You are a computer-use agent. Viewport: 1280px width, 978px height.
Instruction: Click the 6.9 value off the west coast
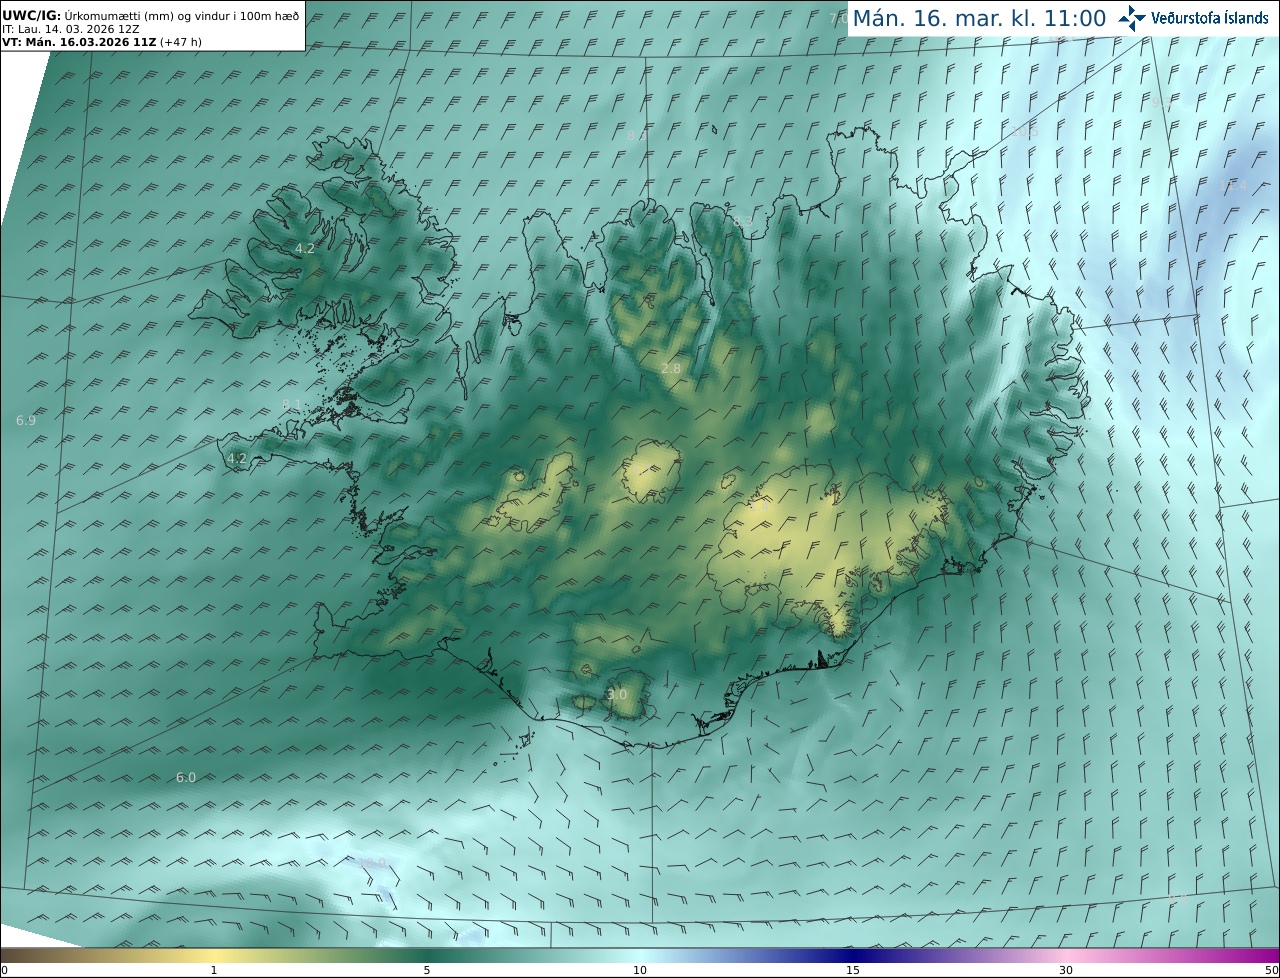[26, 420]
